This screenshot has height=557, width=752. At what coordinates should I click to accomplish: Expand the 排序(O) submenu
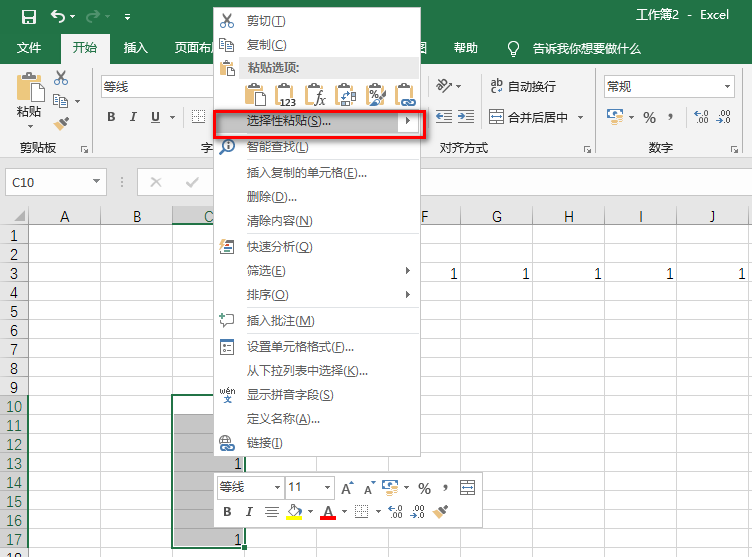coord(317,295)
